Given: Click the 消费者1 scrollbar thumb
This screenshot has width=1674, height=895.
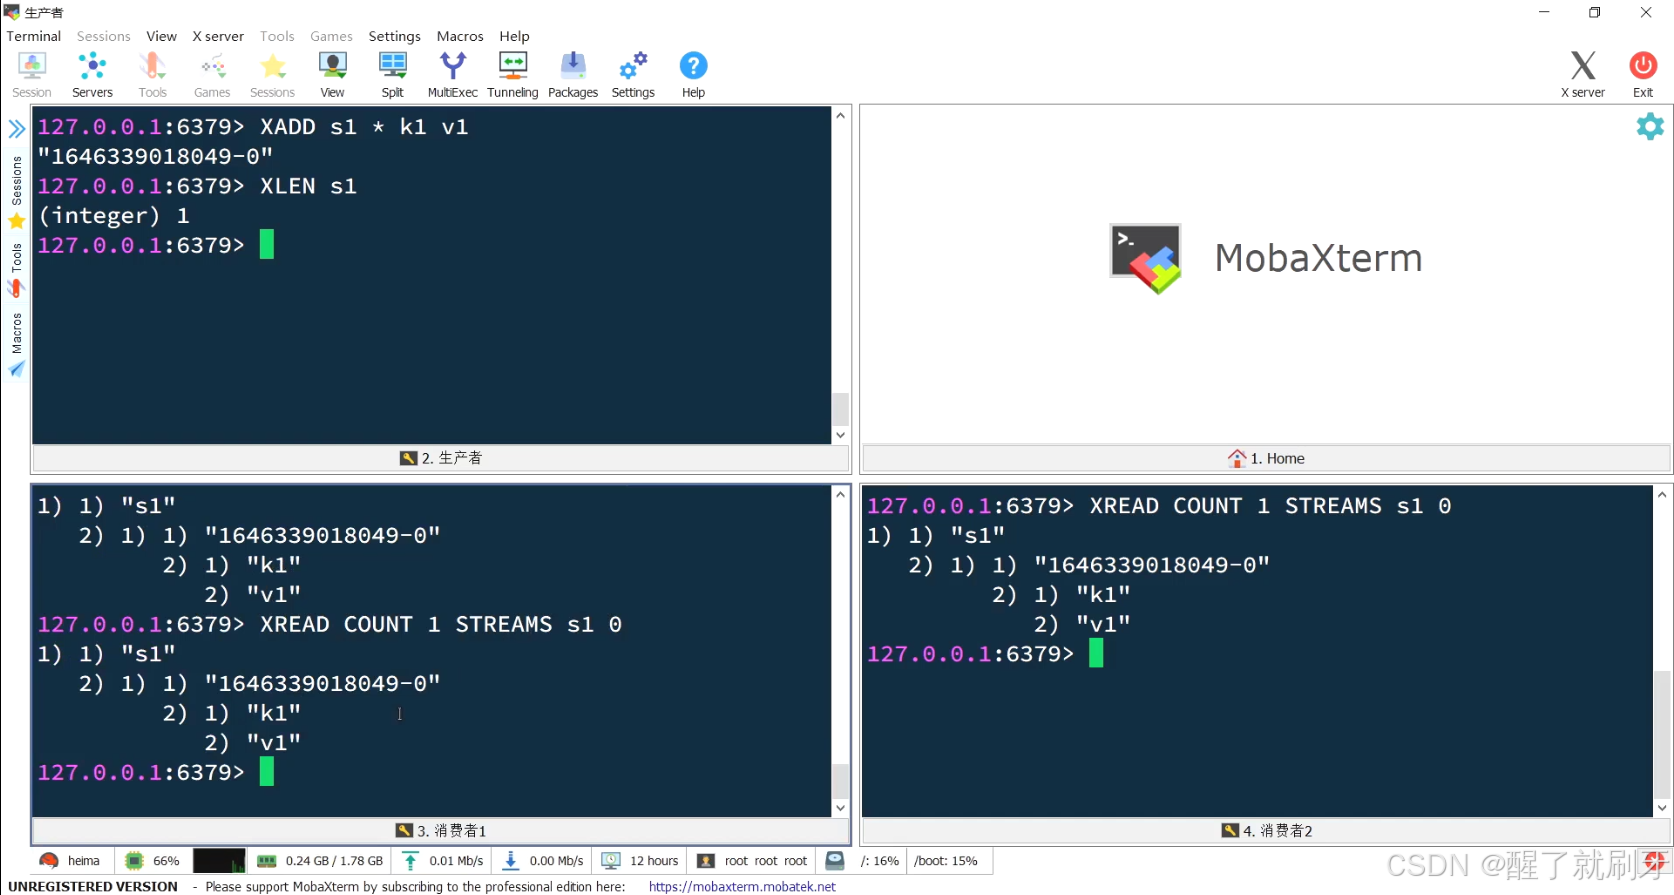Looking at the screenshot, I should (840, 781).
